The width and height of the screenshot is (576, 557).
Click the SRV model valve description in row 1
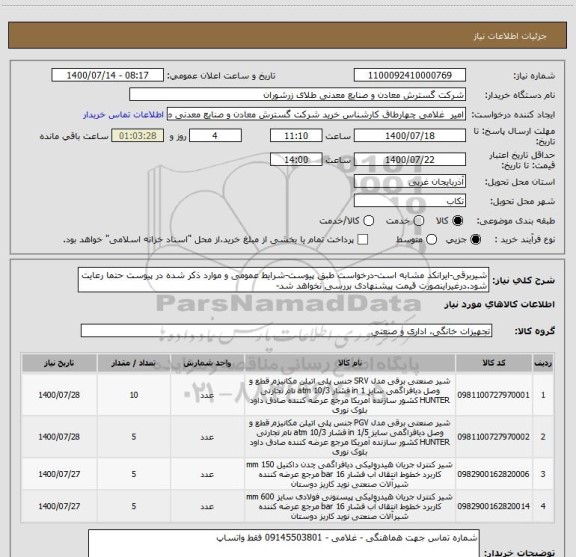coord(350,395)
